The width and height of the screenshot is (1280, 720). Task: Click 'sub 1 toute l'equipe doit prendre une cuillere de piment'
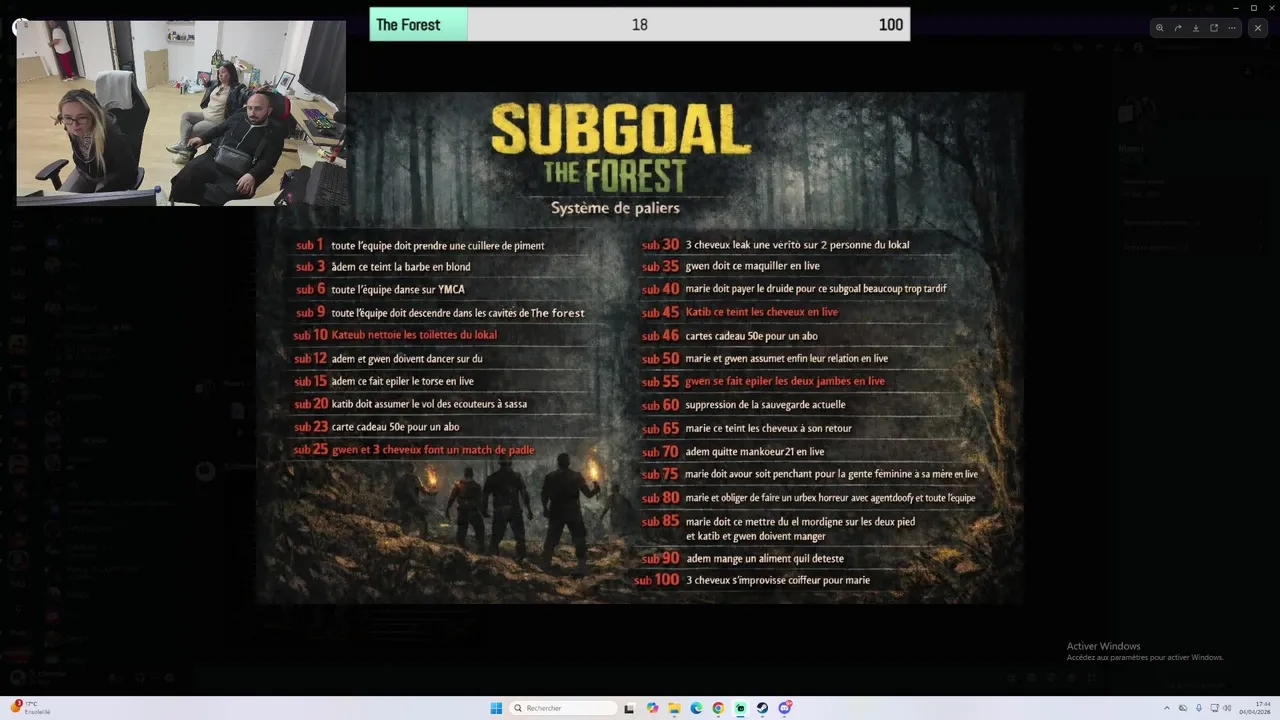pos(420,245)
